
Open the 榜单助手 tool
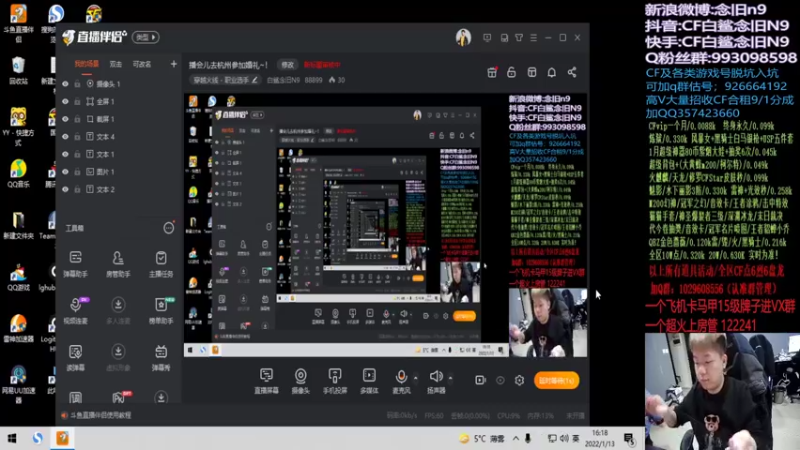161,310
